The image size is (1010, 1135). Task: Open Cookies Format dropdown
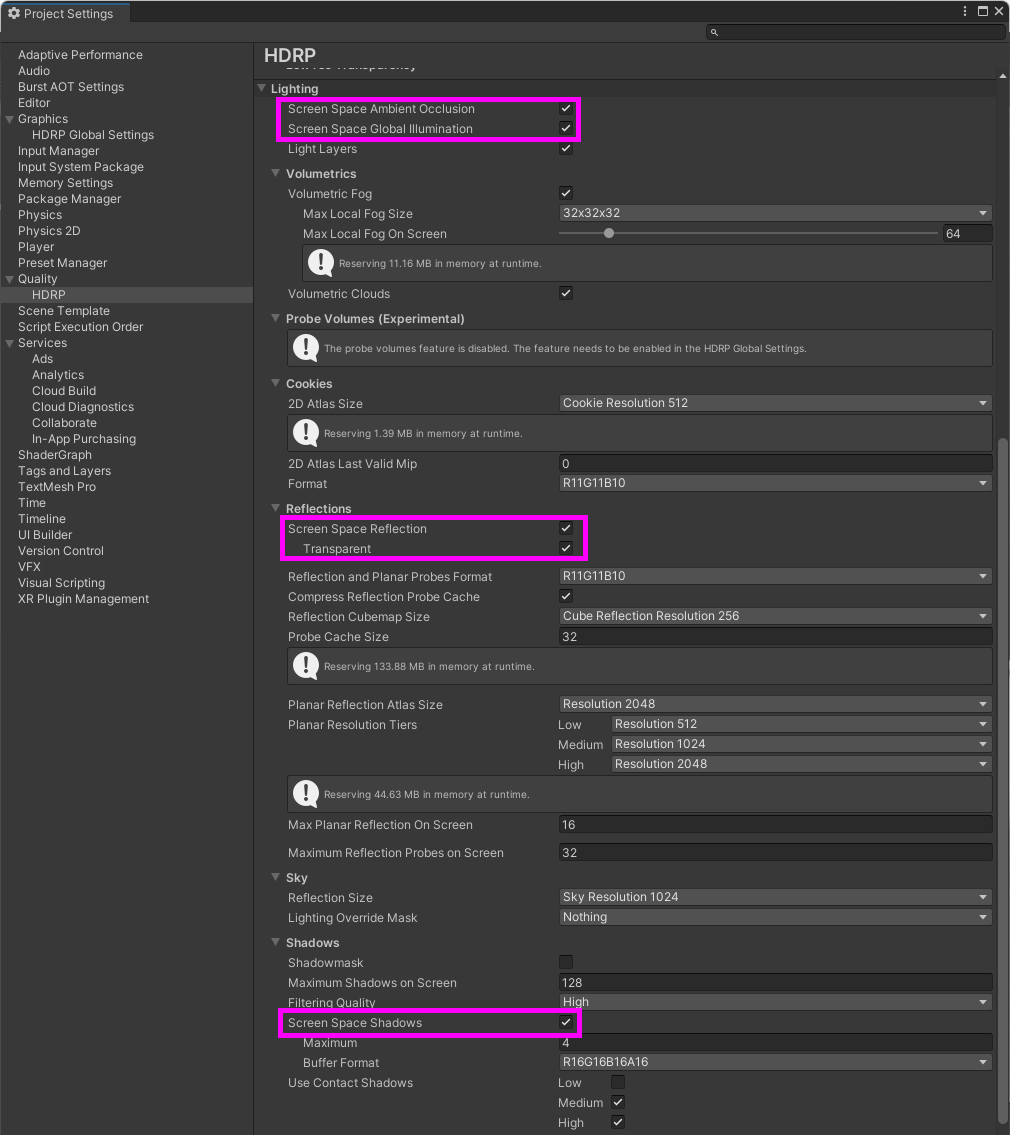click(x=775, y=483)
